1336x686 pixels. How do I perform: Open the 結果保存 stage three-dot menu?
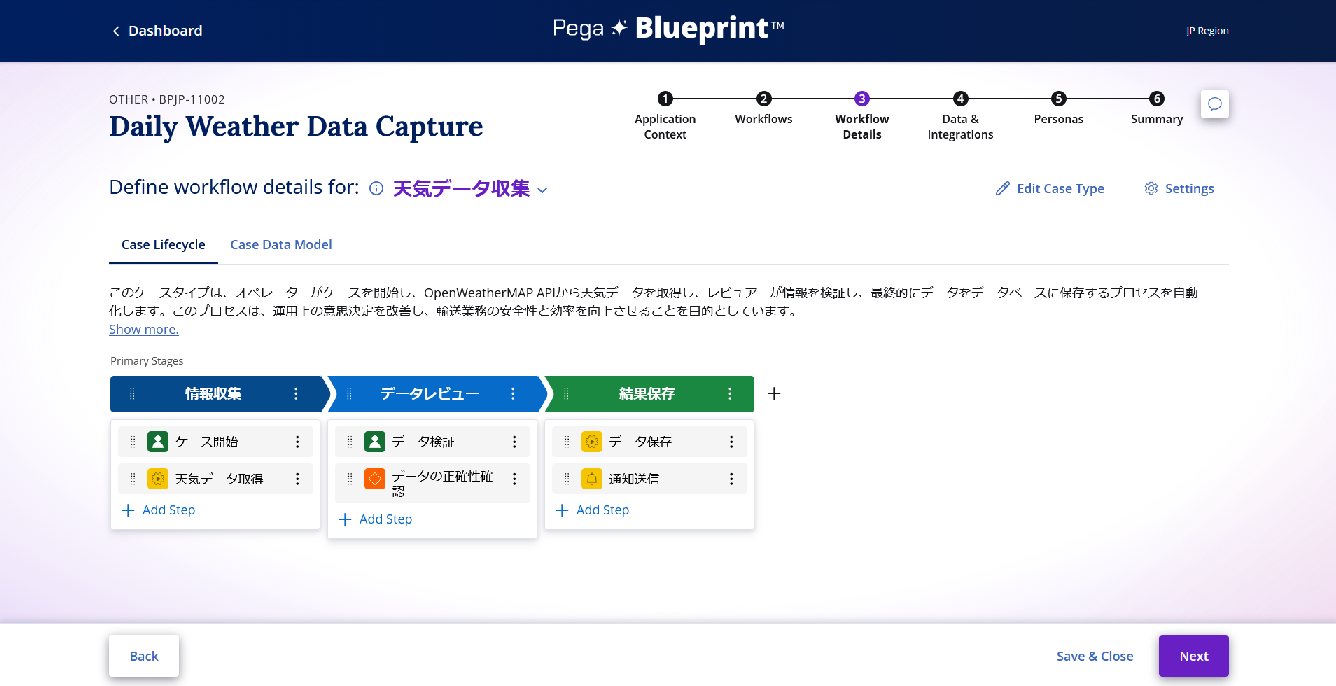[x=730, y=394]
